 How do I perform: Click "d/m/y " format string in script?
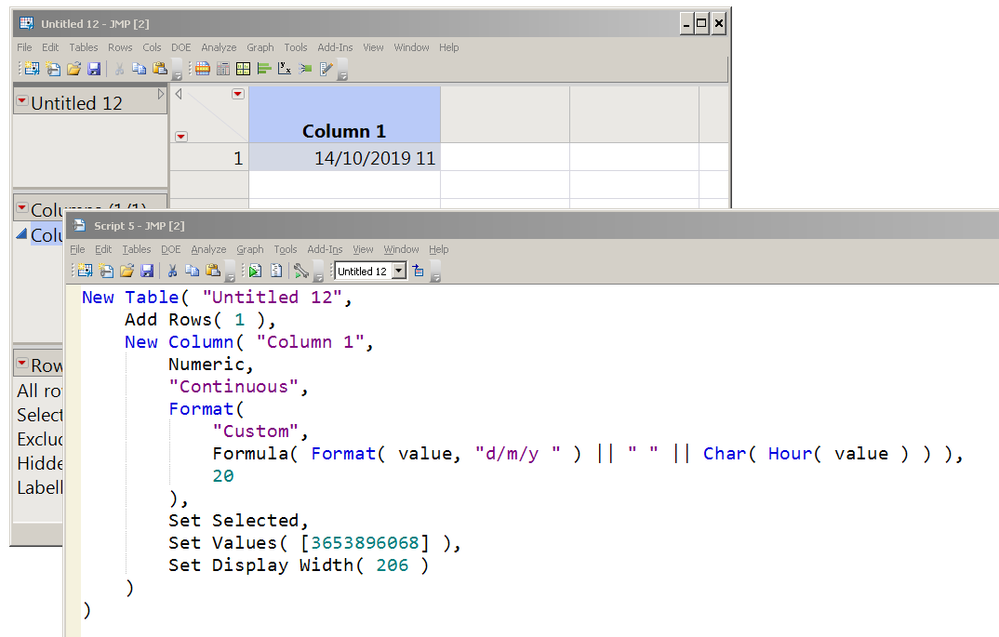[x=518, y=454]
